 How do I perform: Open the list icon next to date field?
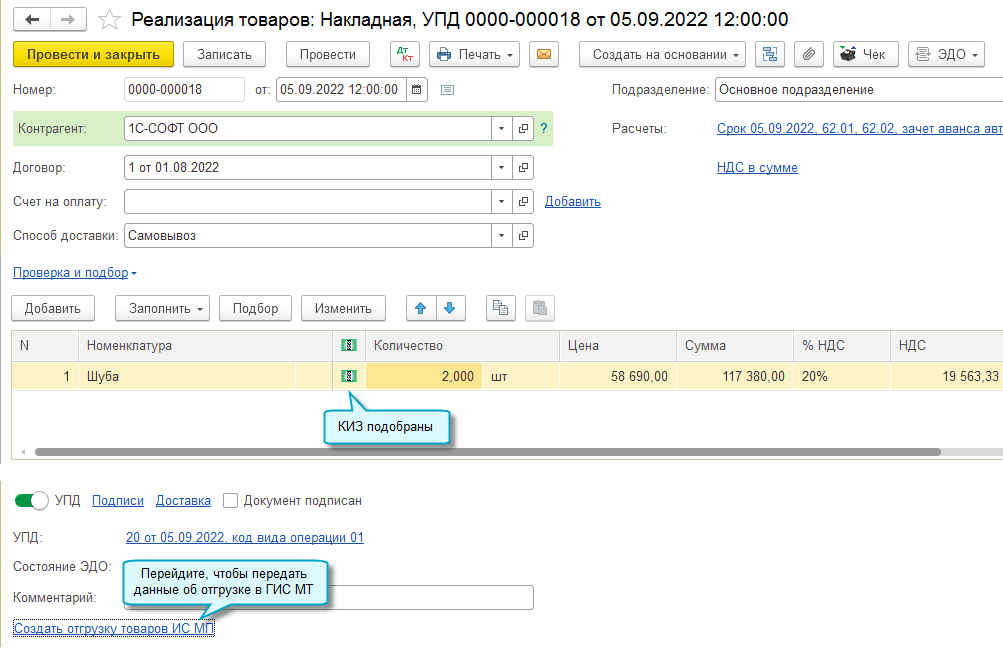447,90
